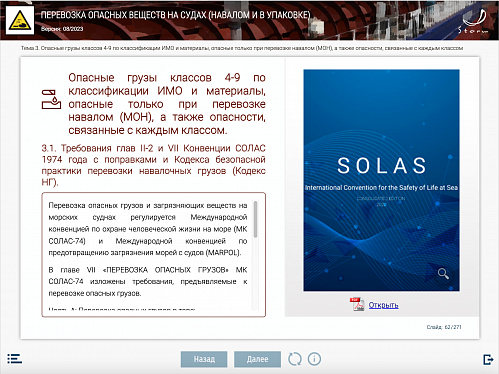Click the exit course icon
This screenshot has height=374, width=499.
tap(488, 359)
